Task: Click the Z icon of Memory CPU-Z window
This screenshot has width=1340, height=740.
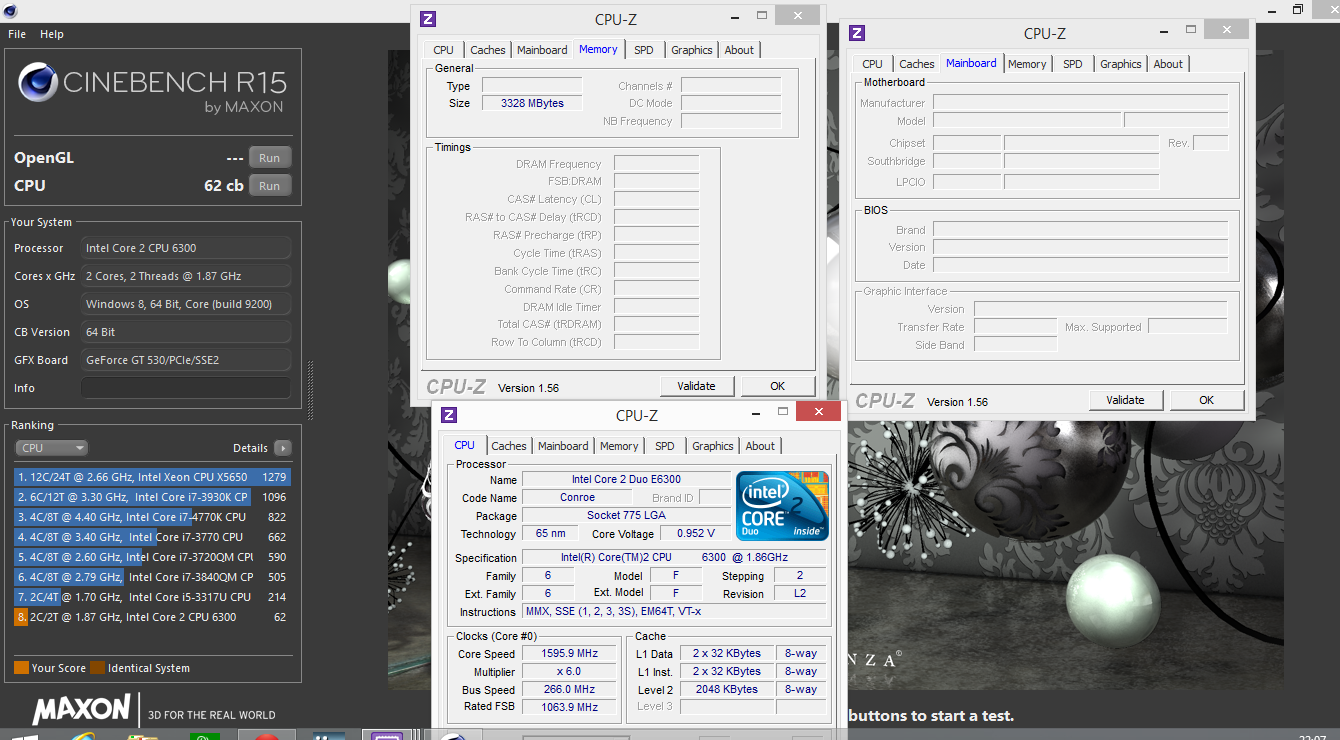Action: point(428,18)
